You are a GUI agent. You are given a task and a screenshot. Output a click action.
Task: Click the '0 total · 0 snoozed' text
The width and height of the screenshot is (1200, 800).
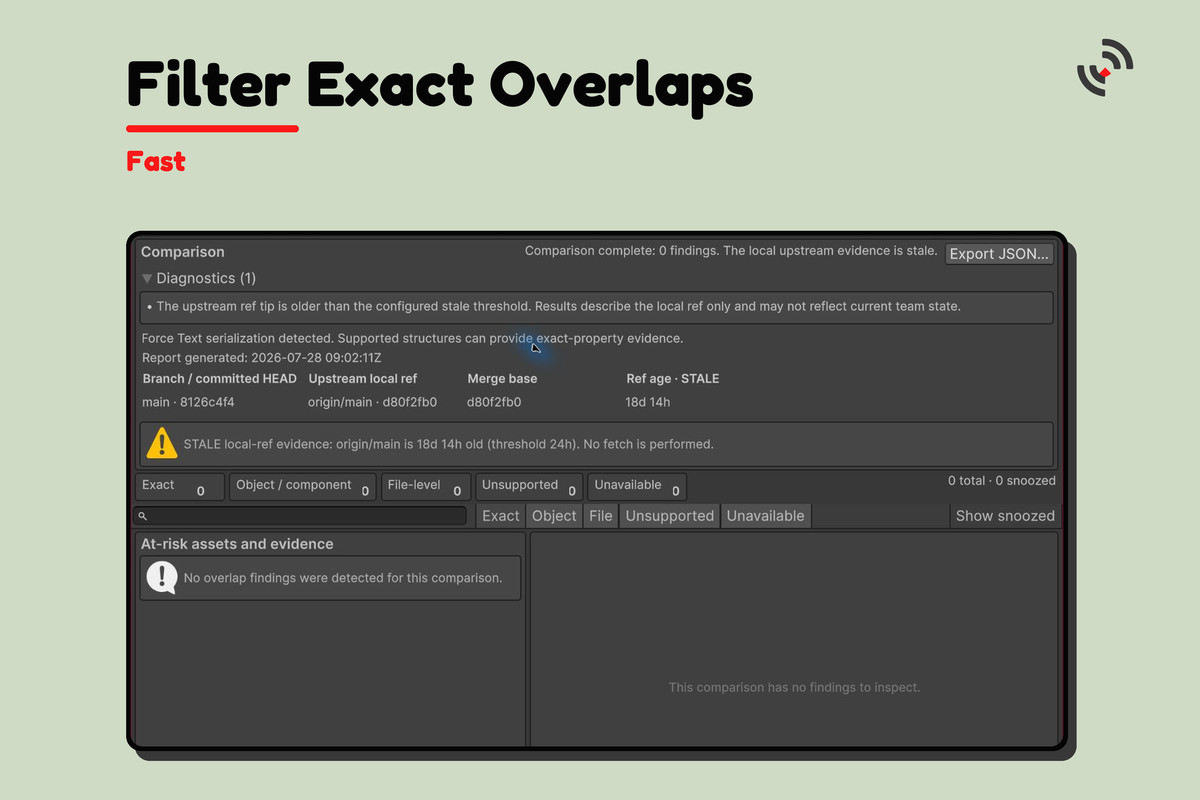pyautogui.click(x=1002, y=481)
